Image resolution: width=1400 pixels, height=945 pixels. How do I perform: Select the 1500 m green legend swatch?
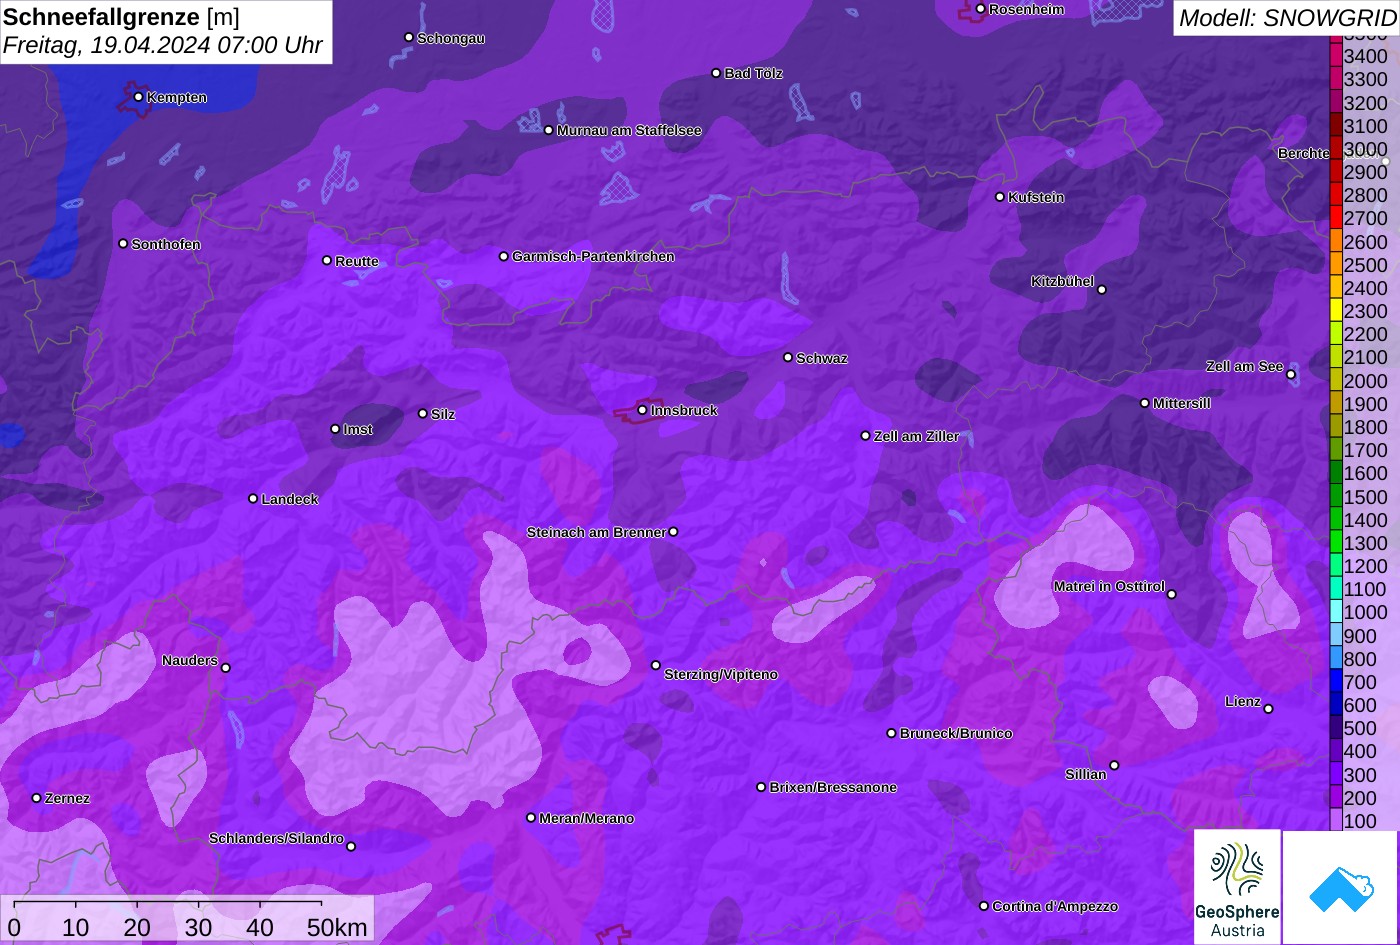point(1336,496)
